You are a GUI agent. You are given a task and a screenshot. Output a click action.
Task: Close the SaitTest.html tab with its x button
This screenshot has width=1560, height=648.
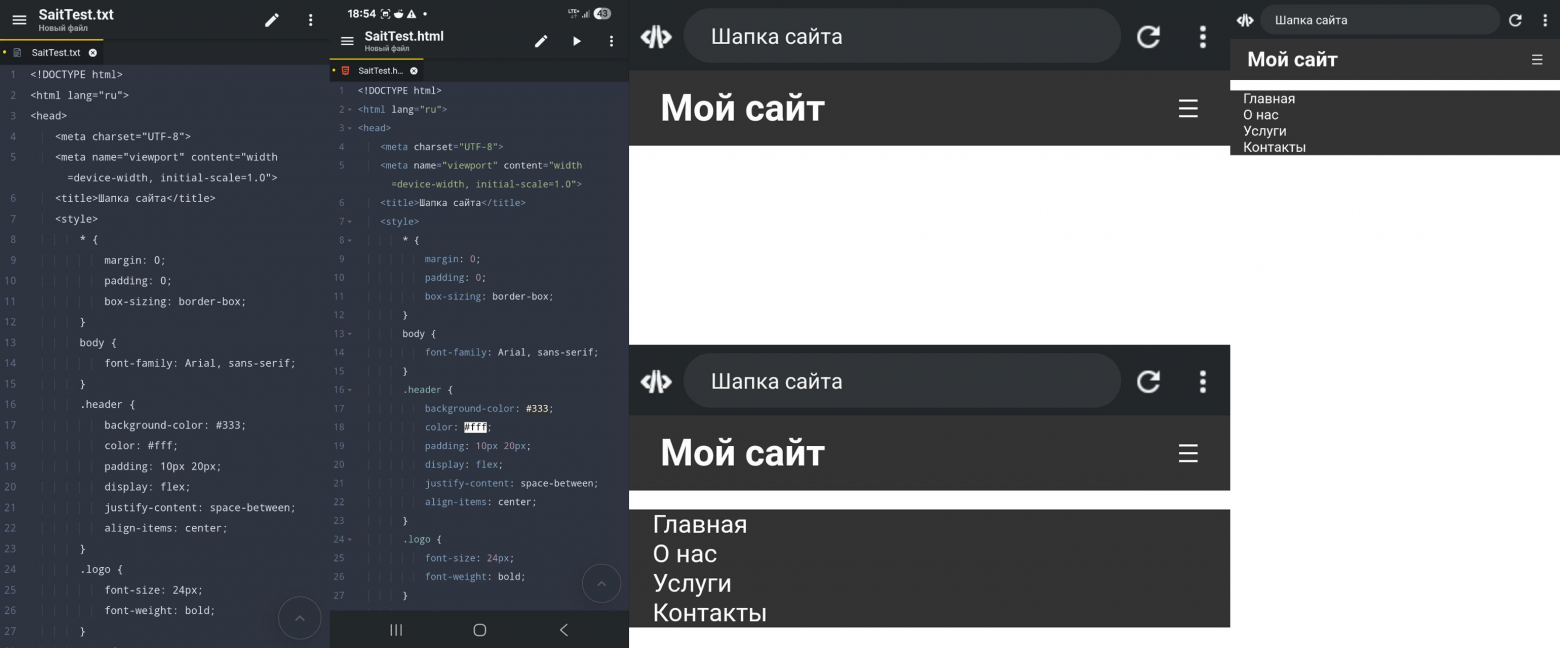(416, 70)
